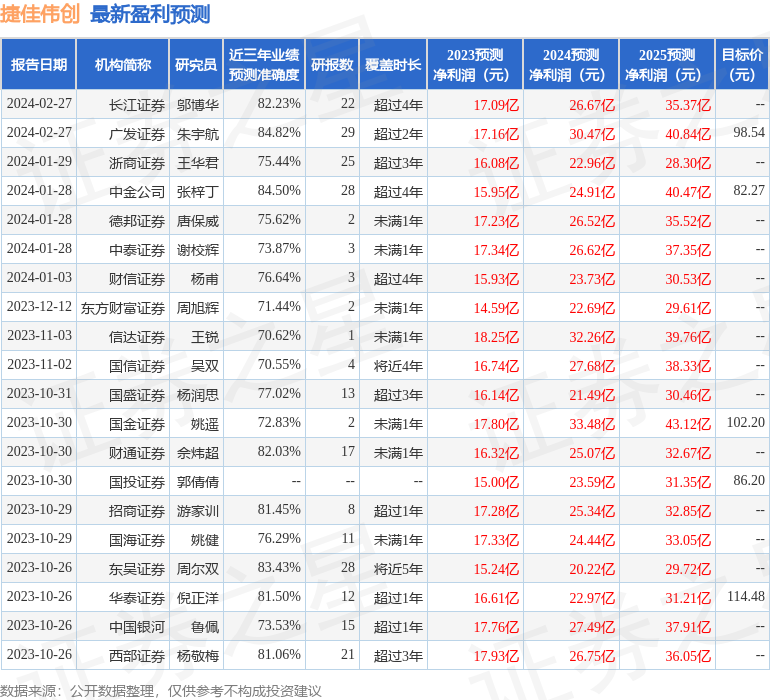770x700 pixels.
Task: Click analyst name 唐保威
Action: pos(197,221)
